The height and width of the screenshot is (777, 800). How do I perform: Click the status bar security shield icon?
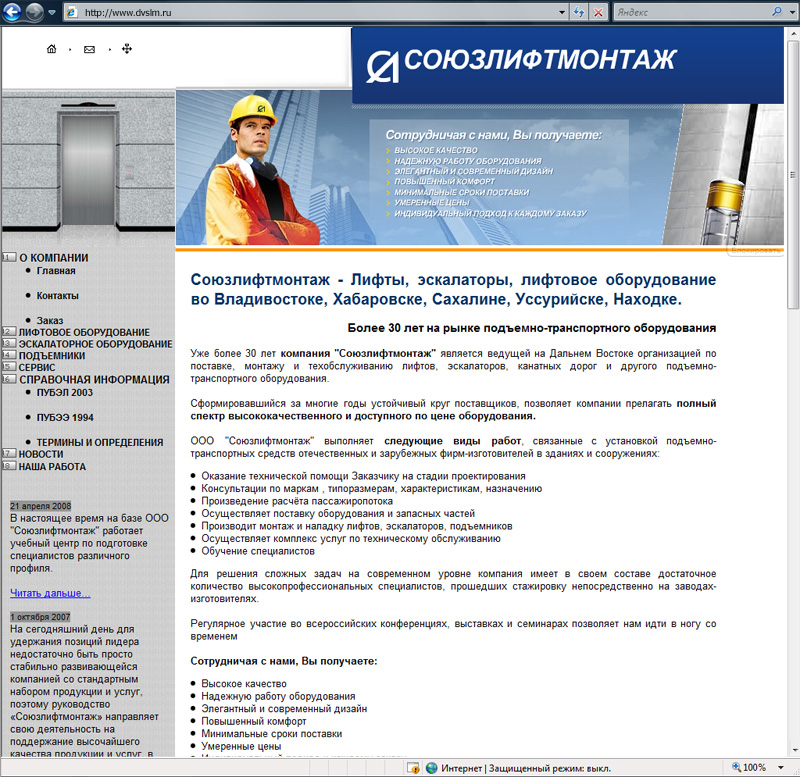(x=413, y=768)
